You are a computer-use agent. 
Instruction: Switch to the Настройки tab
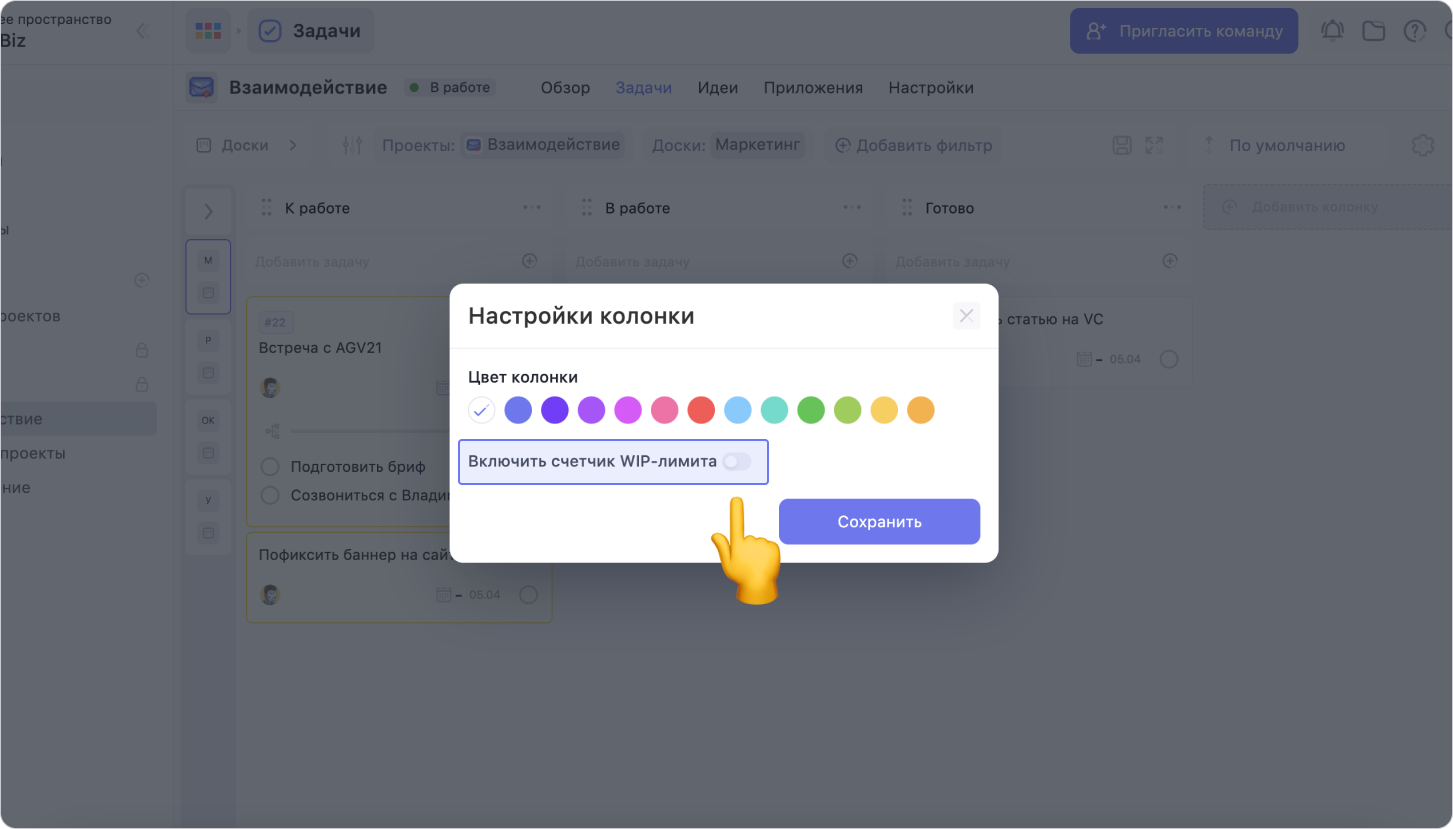931,88
